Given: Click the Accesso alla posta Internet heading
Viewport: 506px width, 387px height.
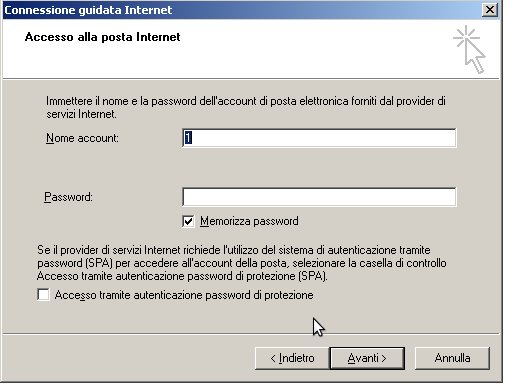Looking at the screenshot, I should point(102,37).
